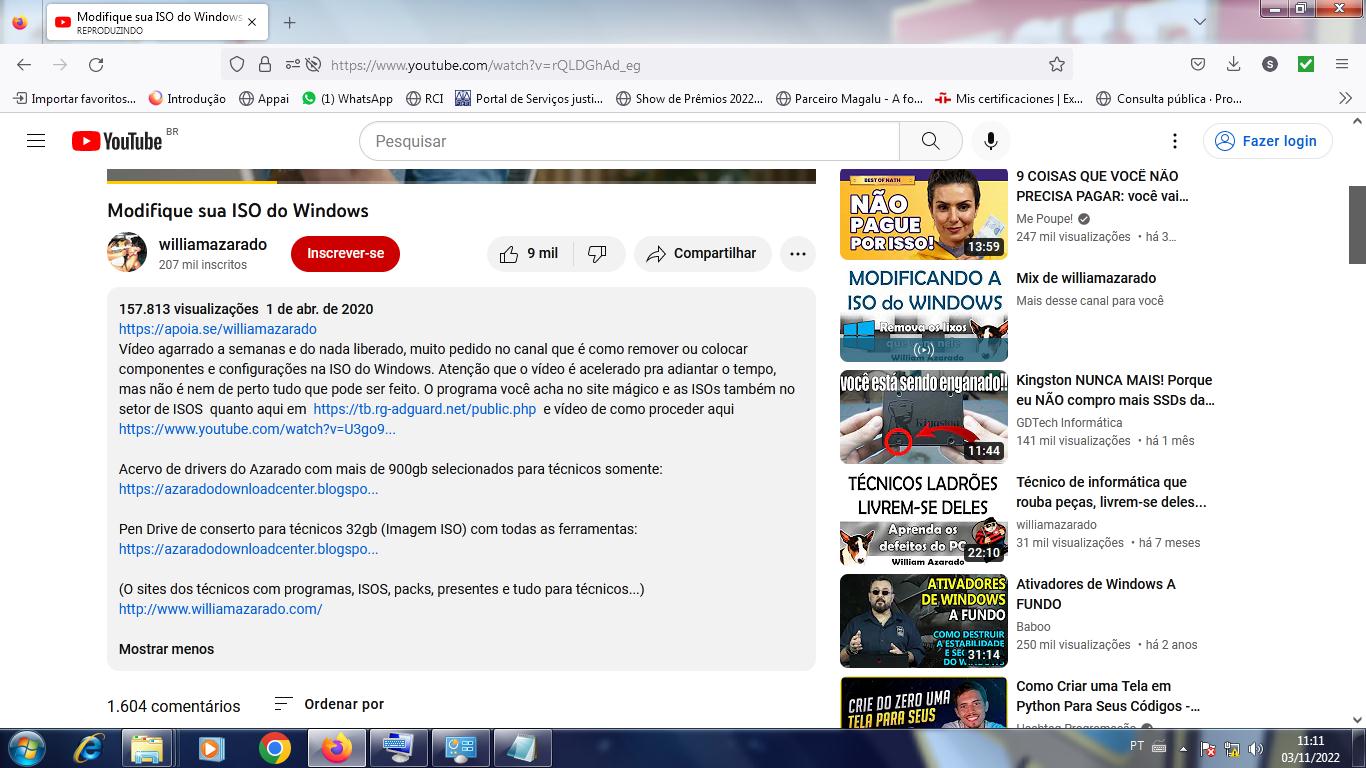Screen dimensions: 1366x768
Task: Open the apoia.se/williamazarado link
Action: [x=217, y=329]
